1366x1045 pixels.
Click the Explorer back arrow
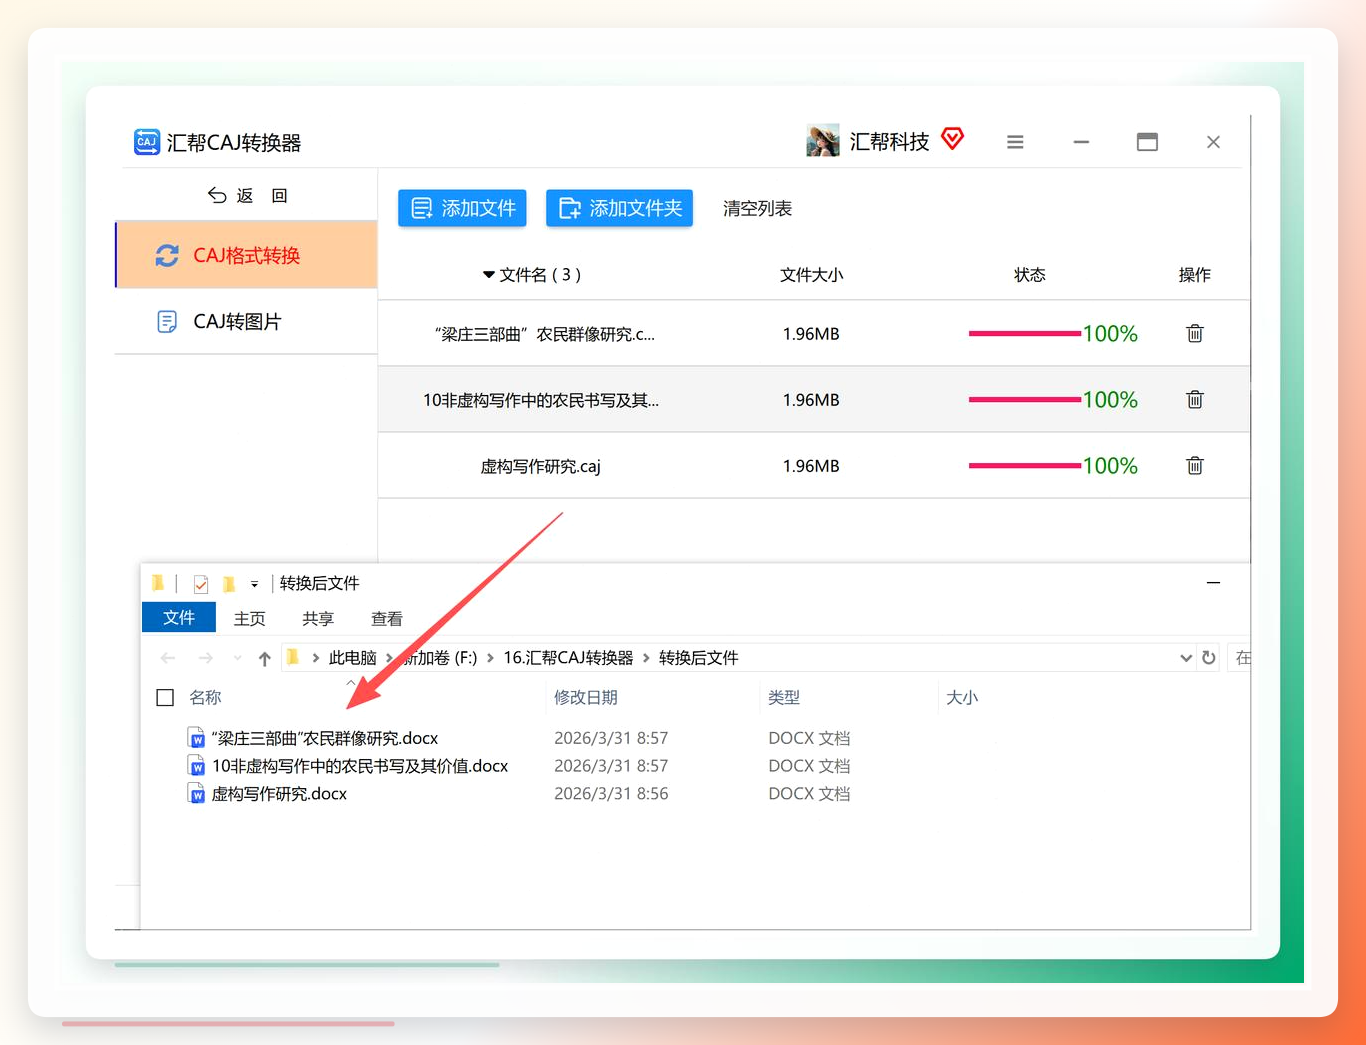(168, 657)
